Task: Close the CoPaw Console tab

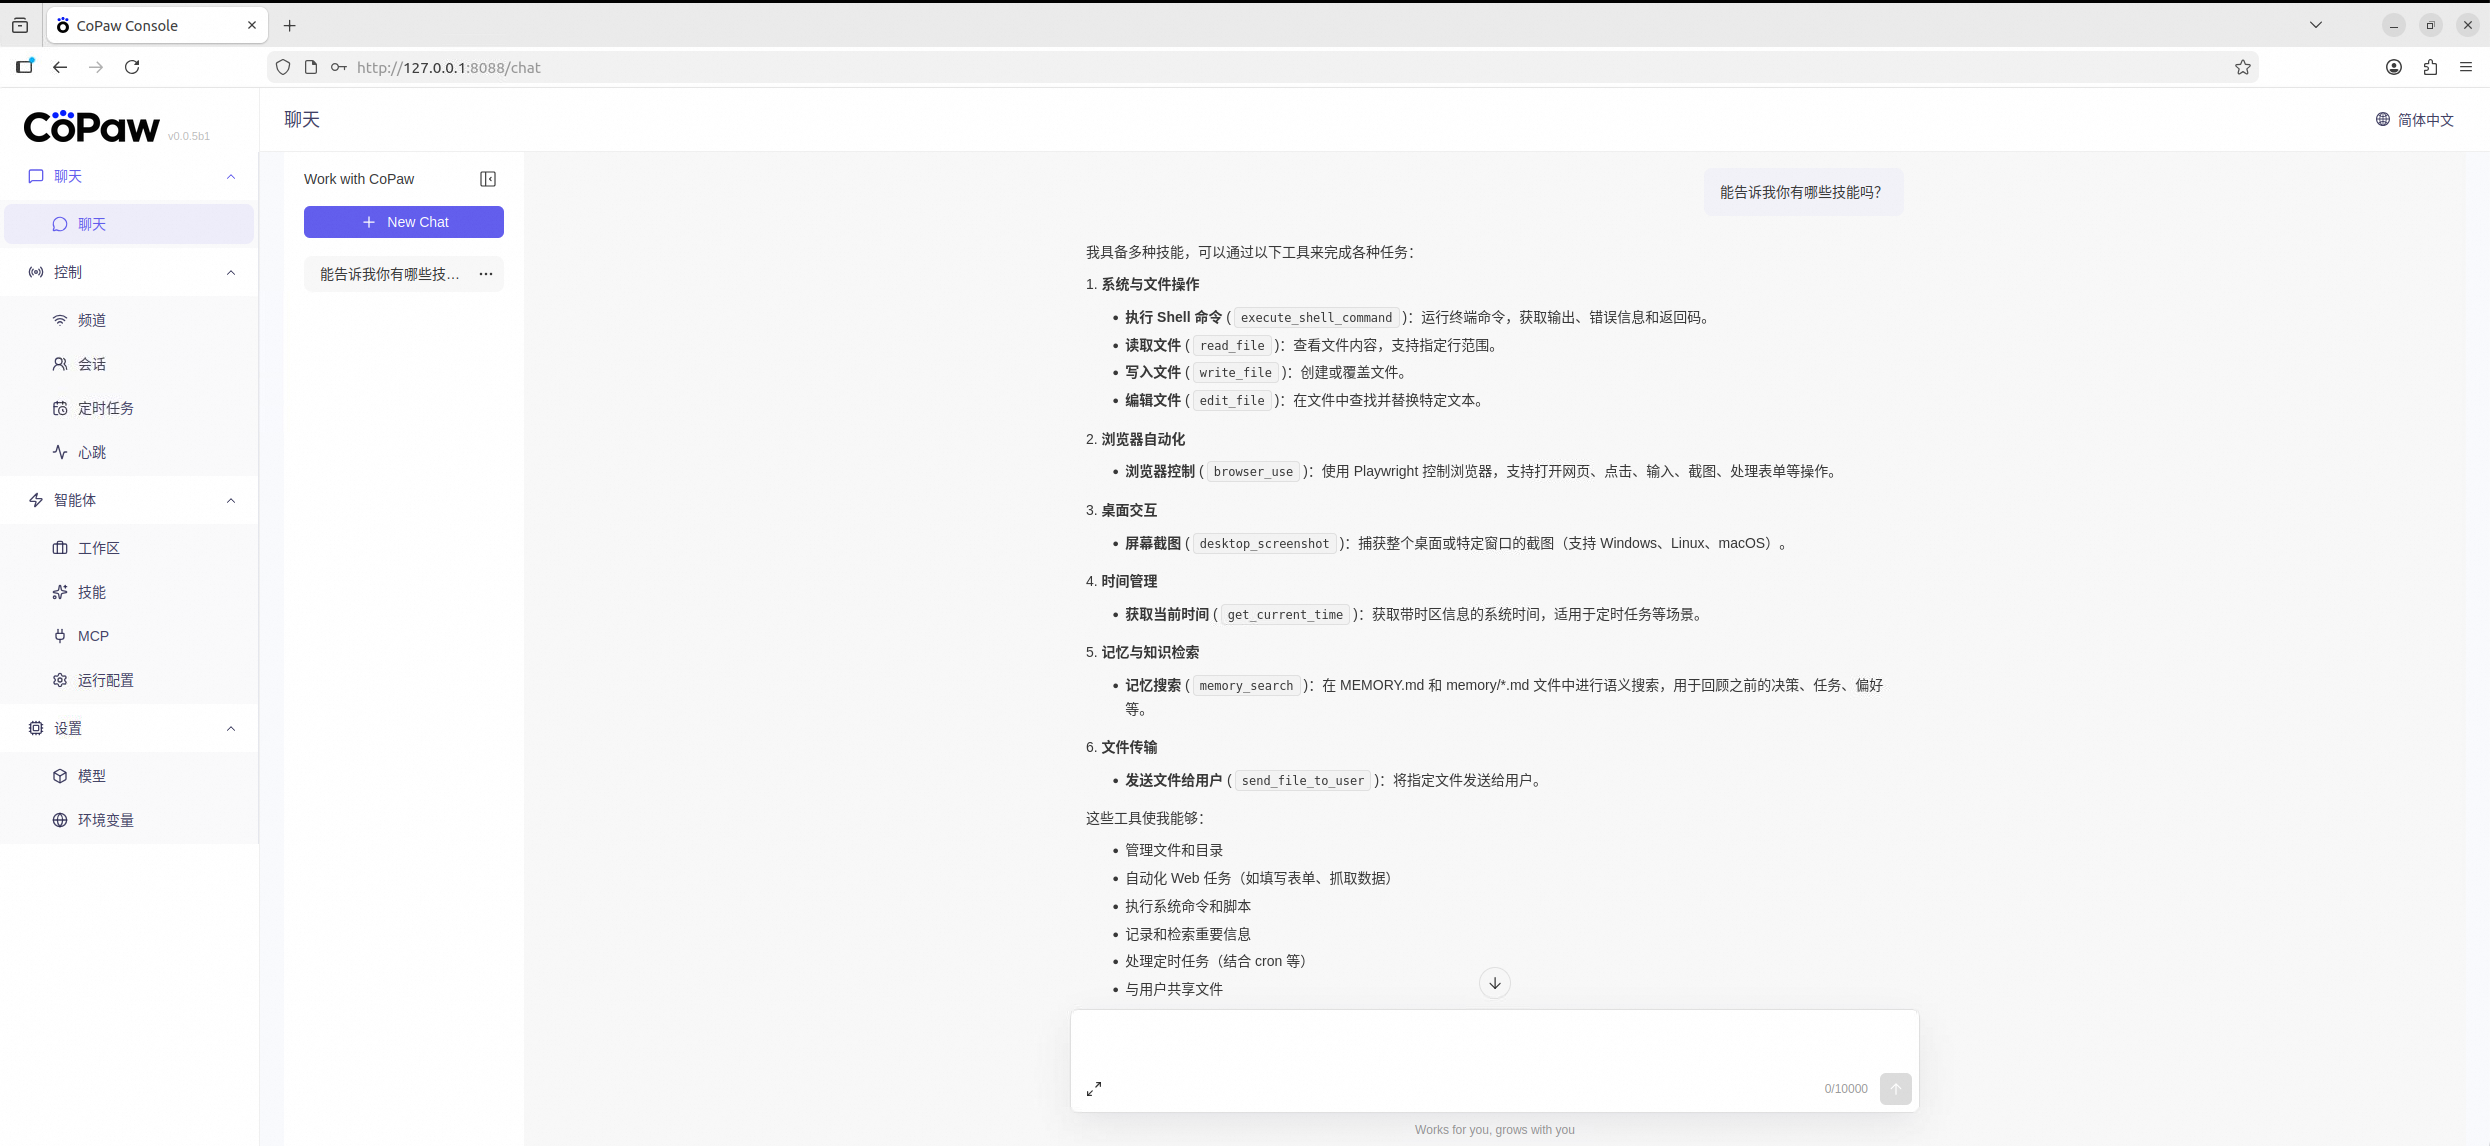Action: [x=252, y=25]
